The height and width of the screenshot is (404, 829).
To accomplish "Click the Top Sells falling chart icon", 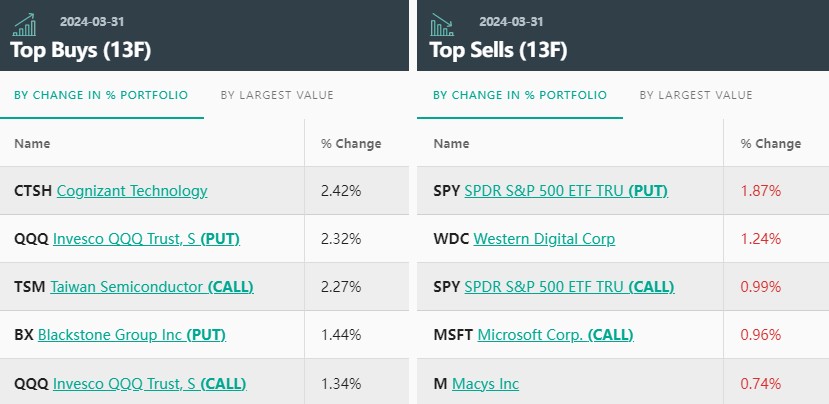I will point(441,24).
